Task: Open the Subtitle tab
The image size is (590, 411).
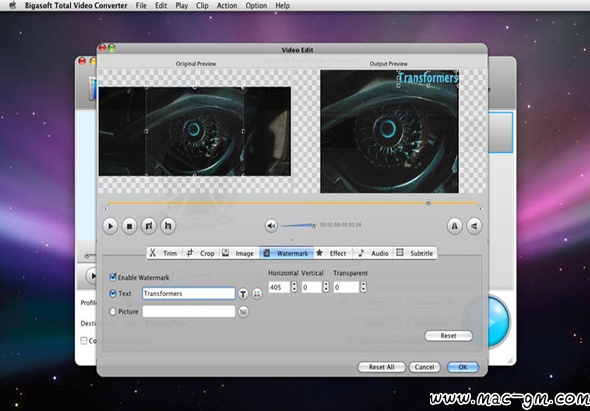Action: point(415,253)
